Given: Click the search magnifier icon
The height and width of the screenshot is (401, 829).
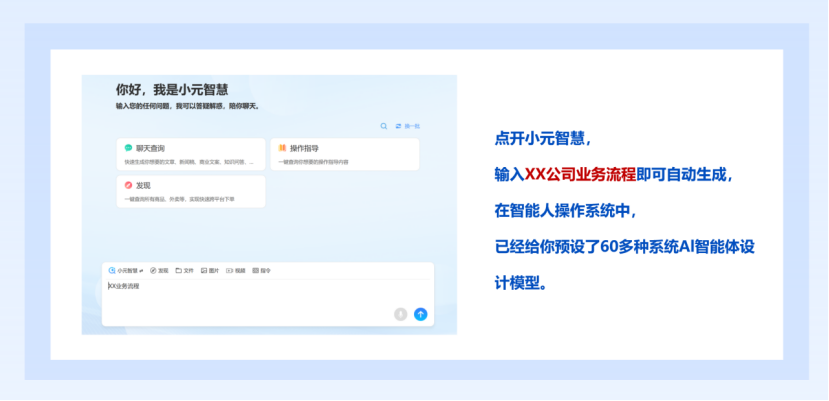Looking at the screenshot, I should (x=383, y=126).
